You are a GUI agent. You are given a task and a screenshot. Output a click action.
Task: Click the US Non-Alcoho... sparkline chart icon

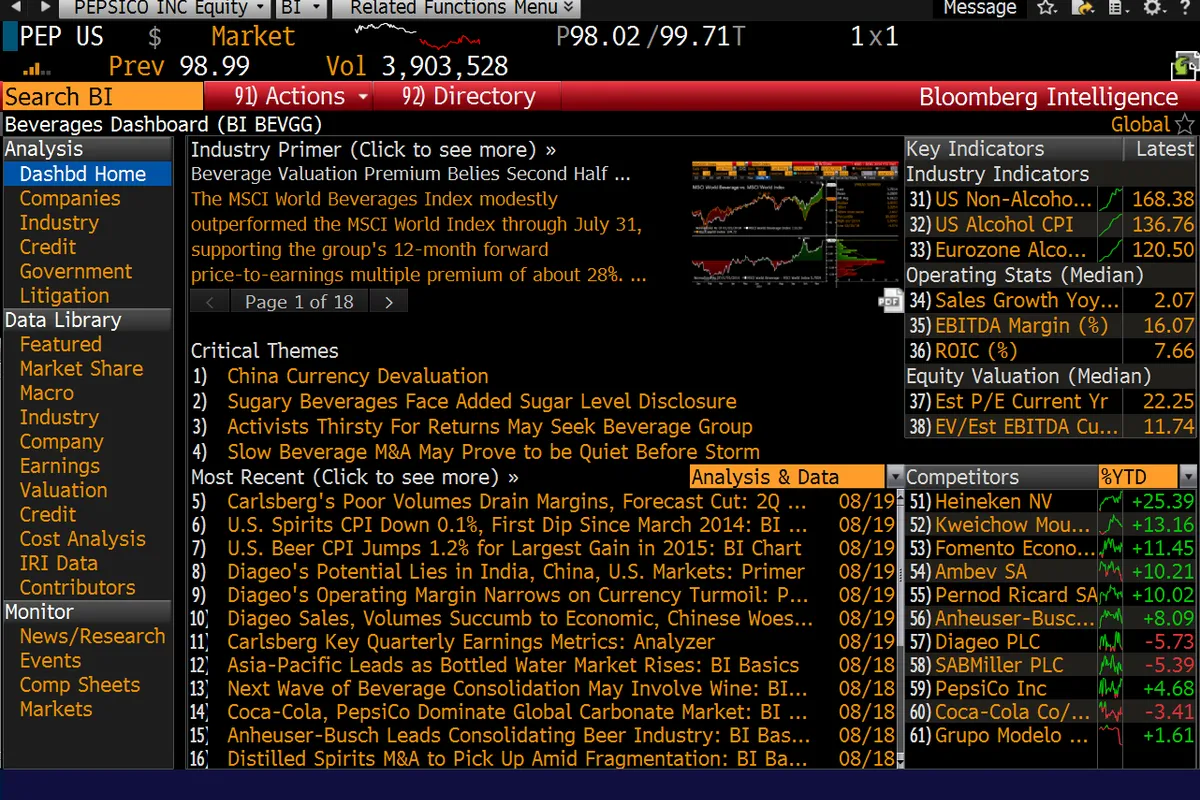(x=1109, y=200)
